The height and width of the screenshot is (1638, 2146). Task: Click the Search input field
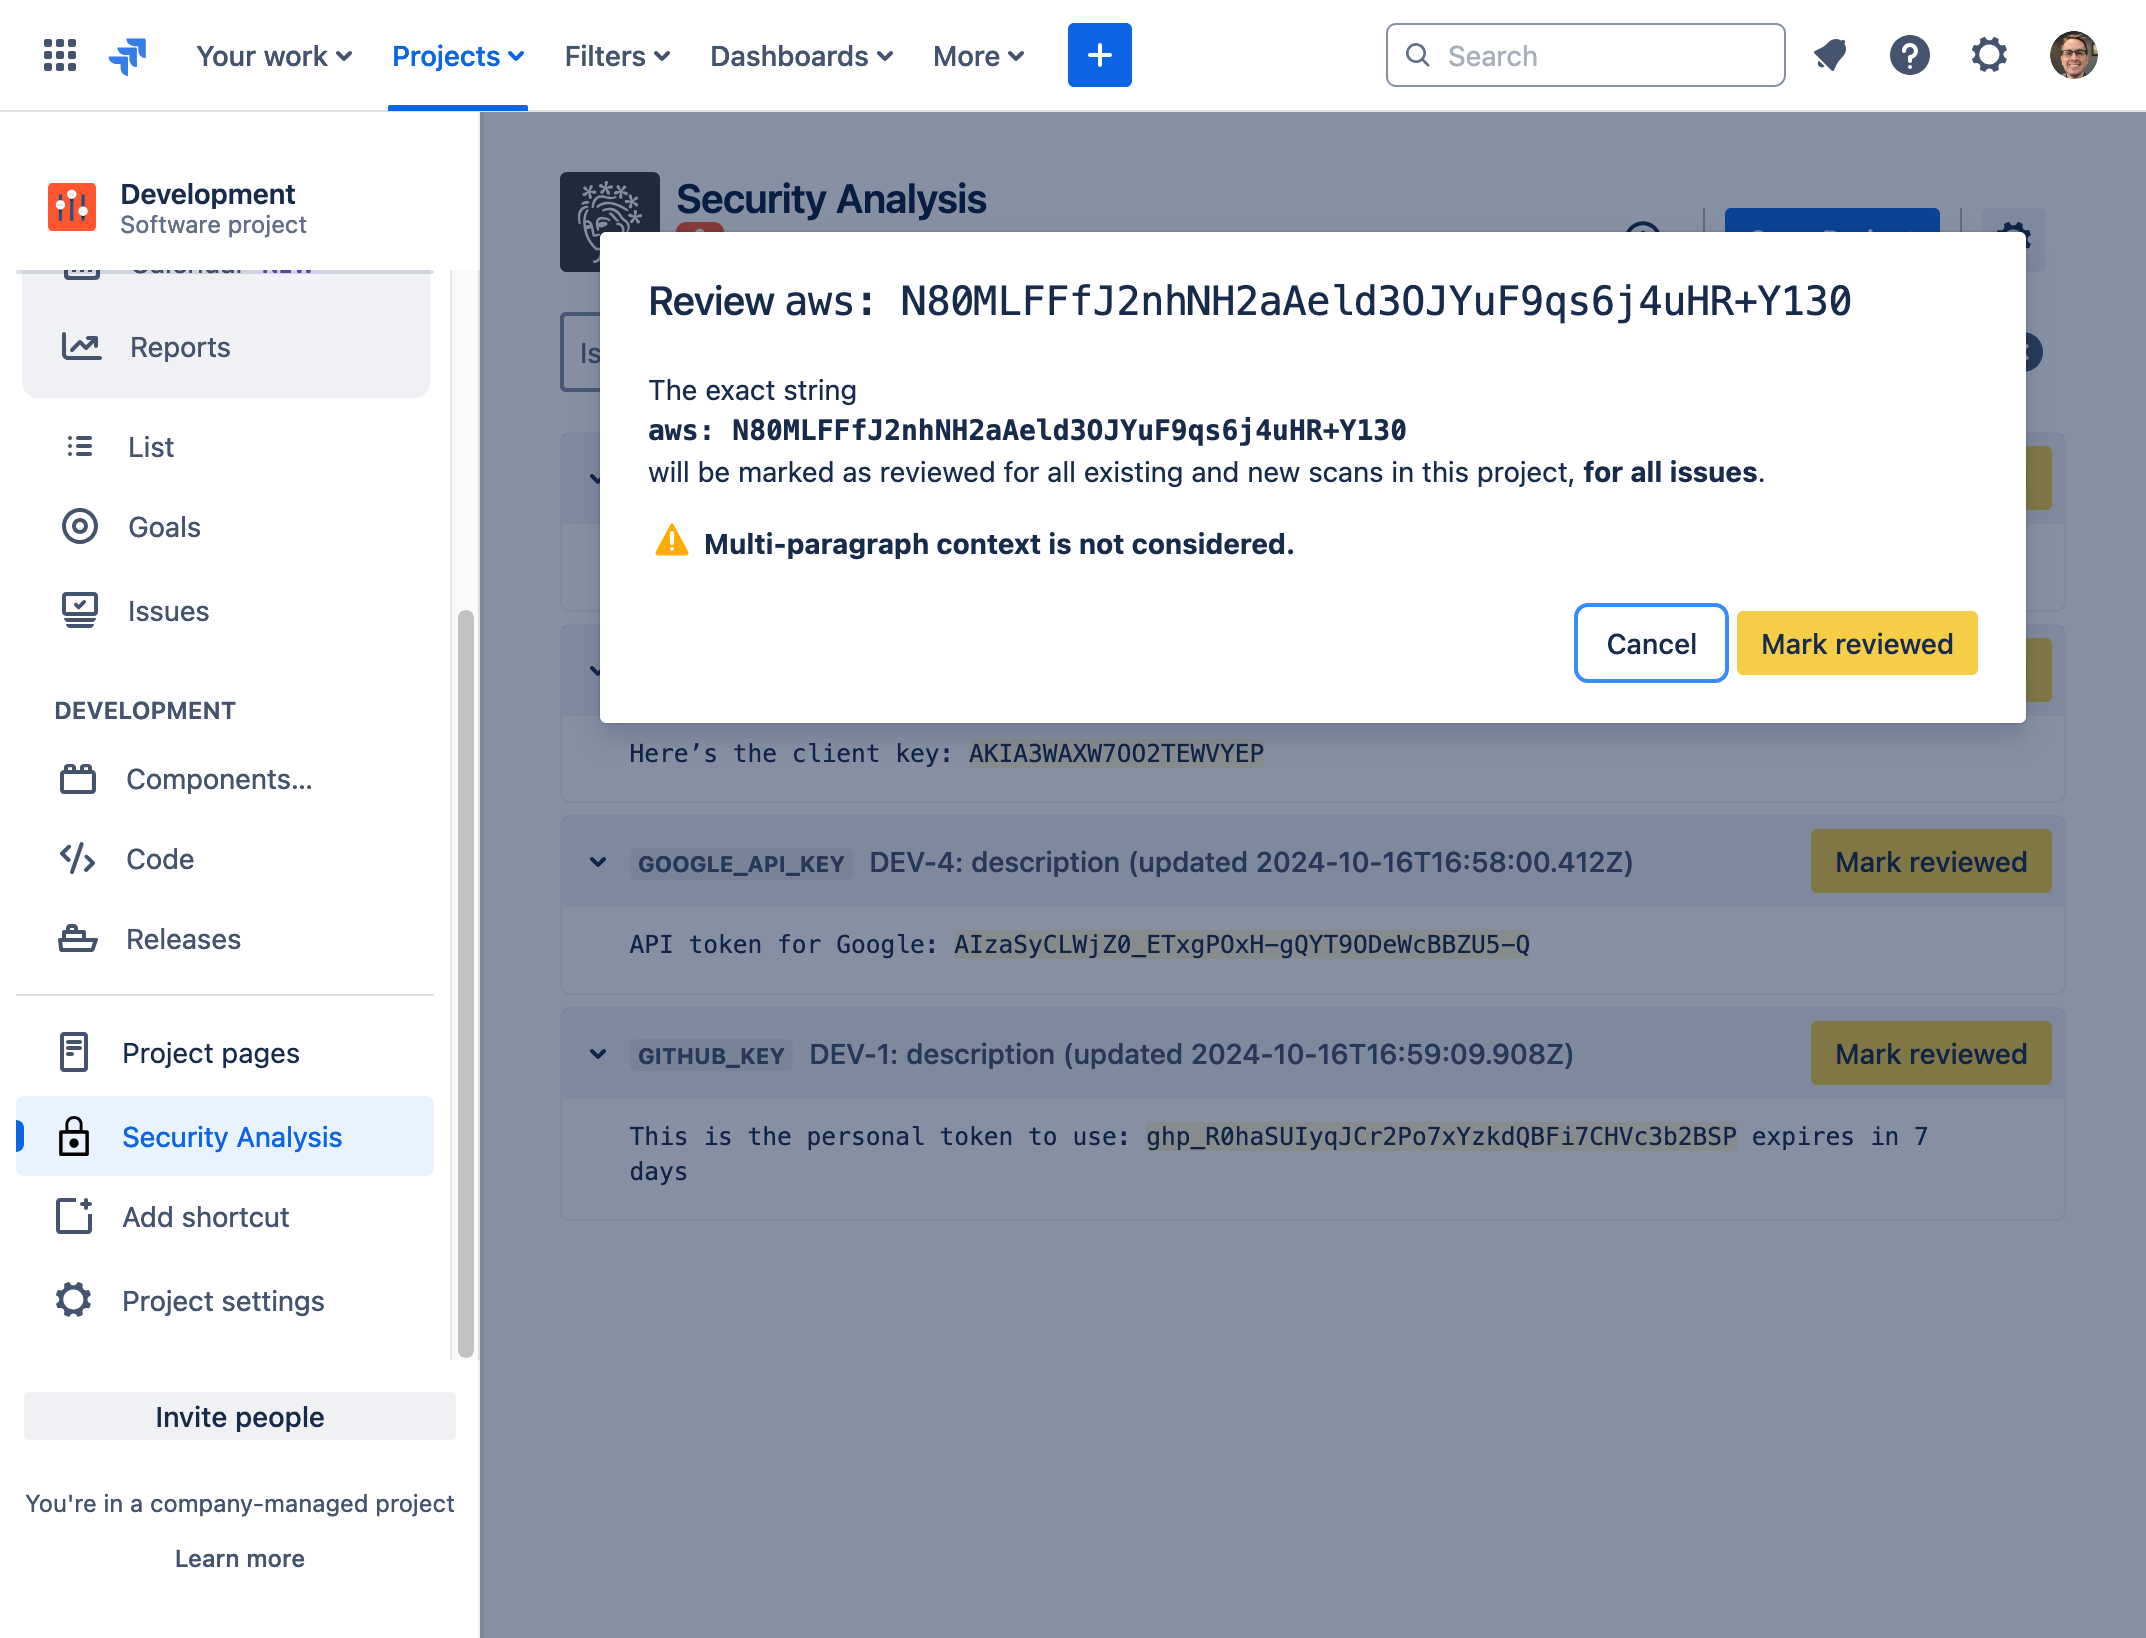point(1585,55)
